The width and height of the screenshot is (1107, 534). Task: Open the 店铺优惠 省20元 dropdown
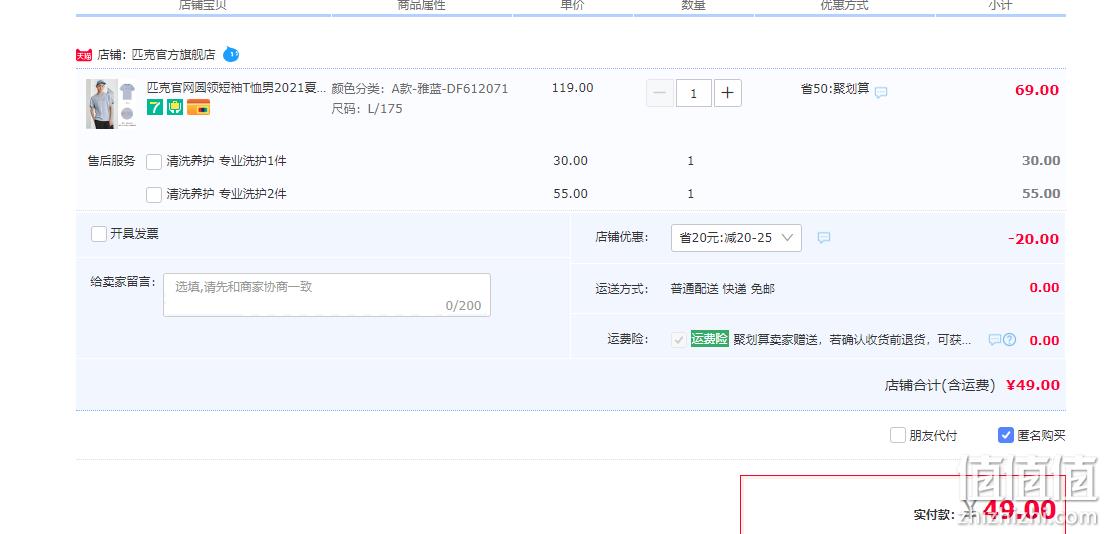tap(736, 238)
